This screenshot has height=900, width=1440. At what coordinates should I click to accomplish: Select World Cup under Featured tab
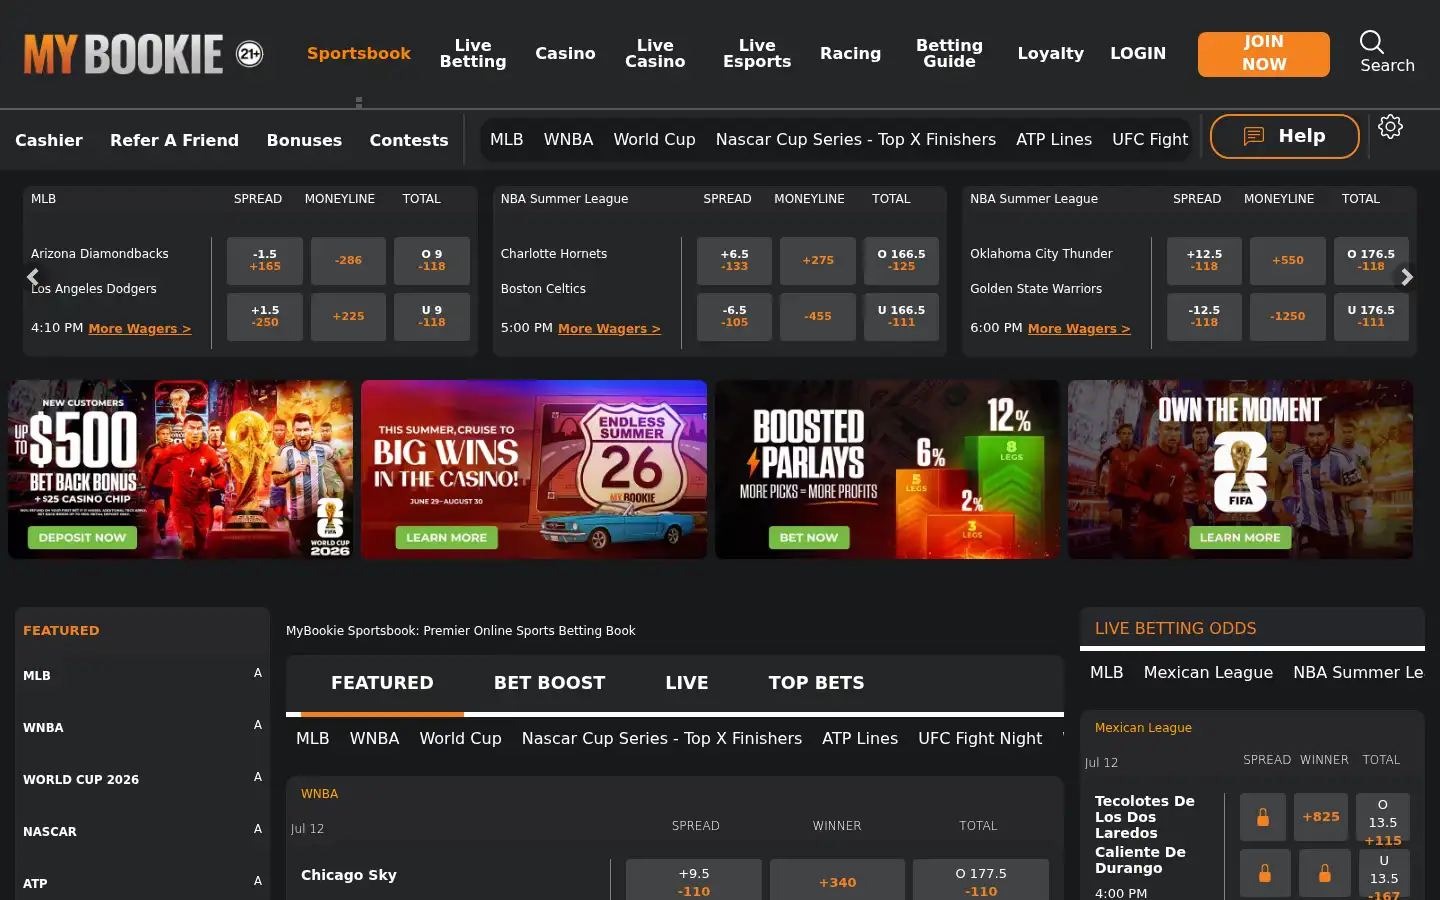pos(460,738)
